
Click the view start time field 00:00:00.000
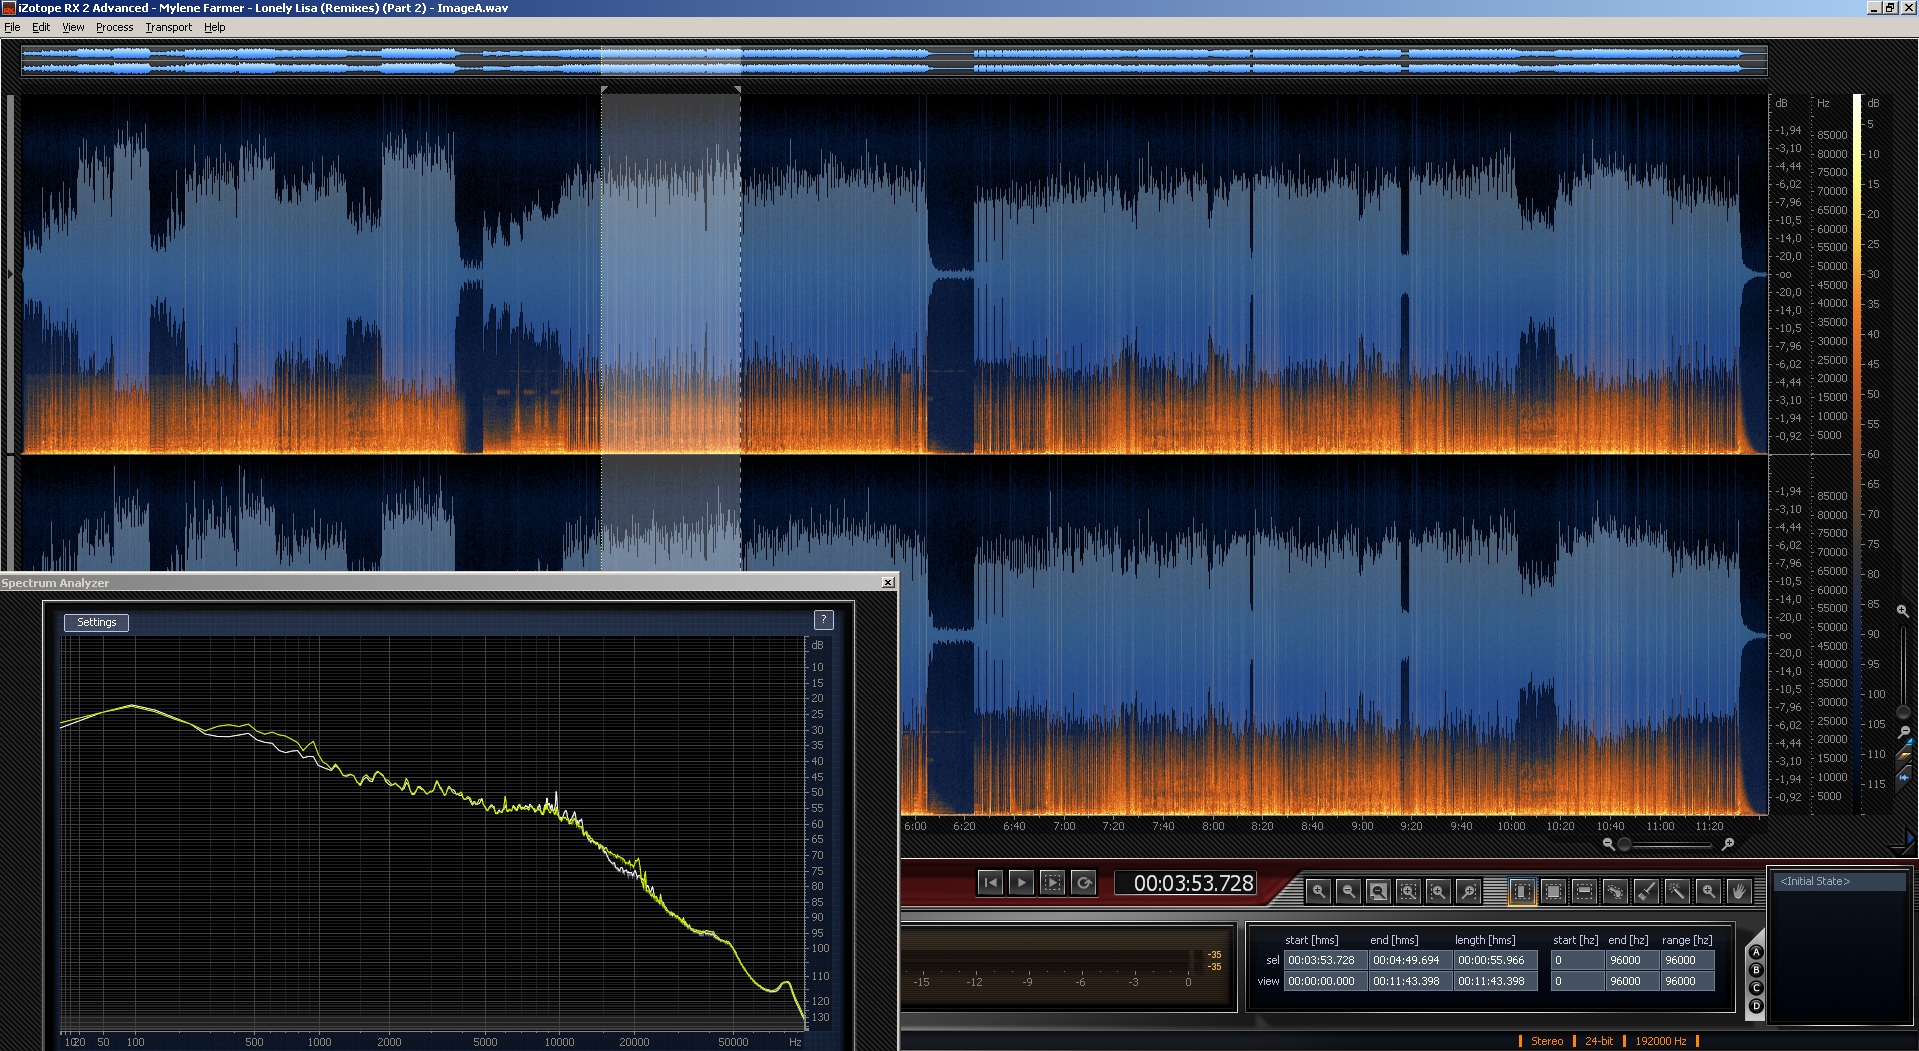(1324, 981)
